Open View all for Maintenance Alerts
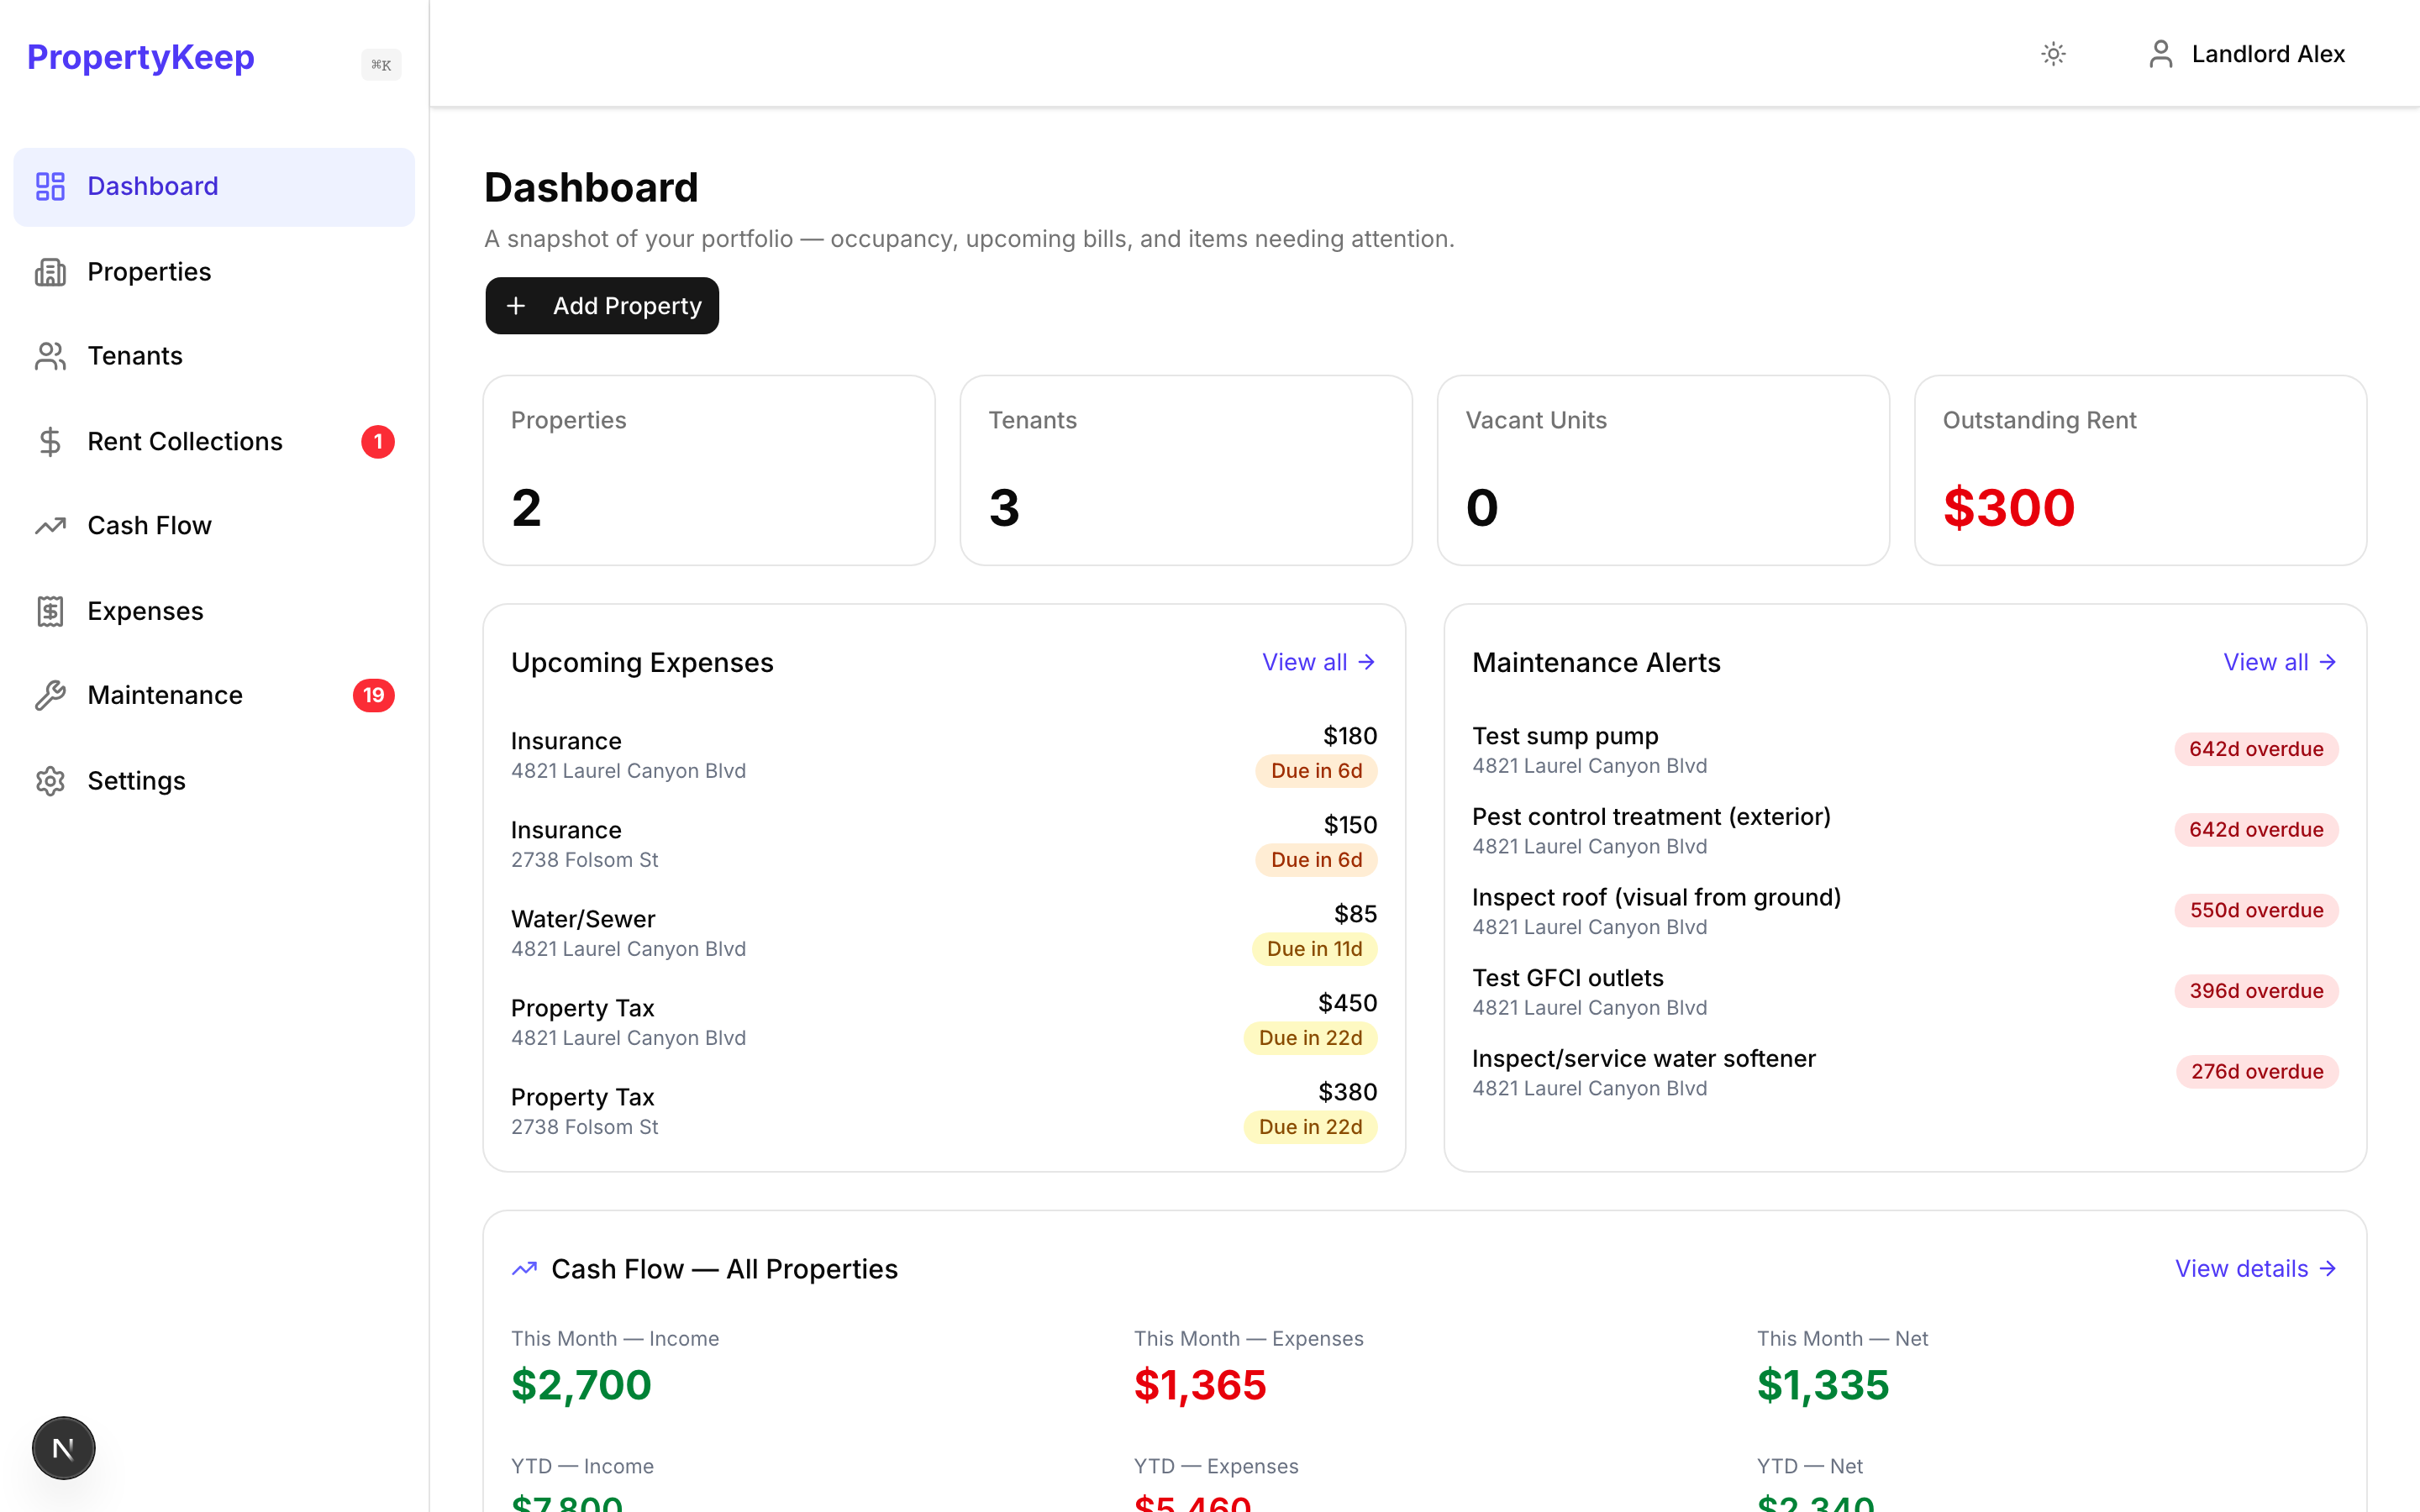Screen dimensions: 2420x1512 [2279, 661]
